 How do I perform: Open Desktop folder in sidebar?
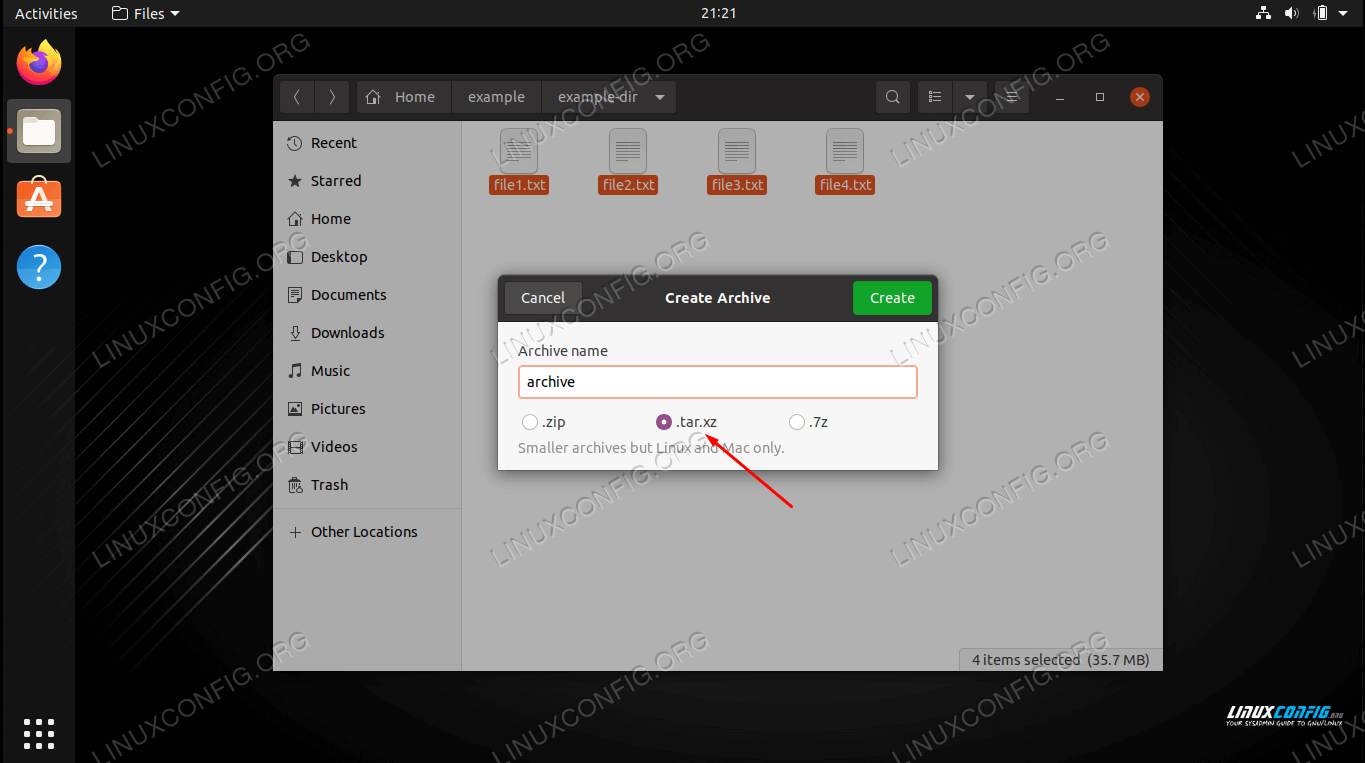point(367,257)
